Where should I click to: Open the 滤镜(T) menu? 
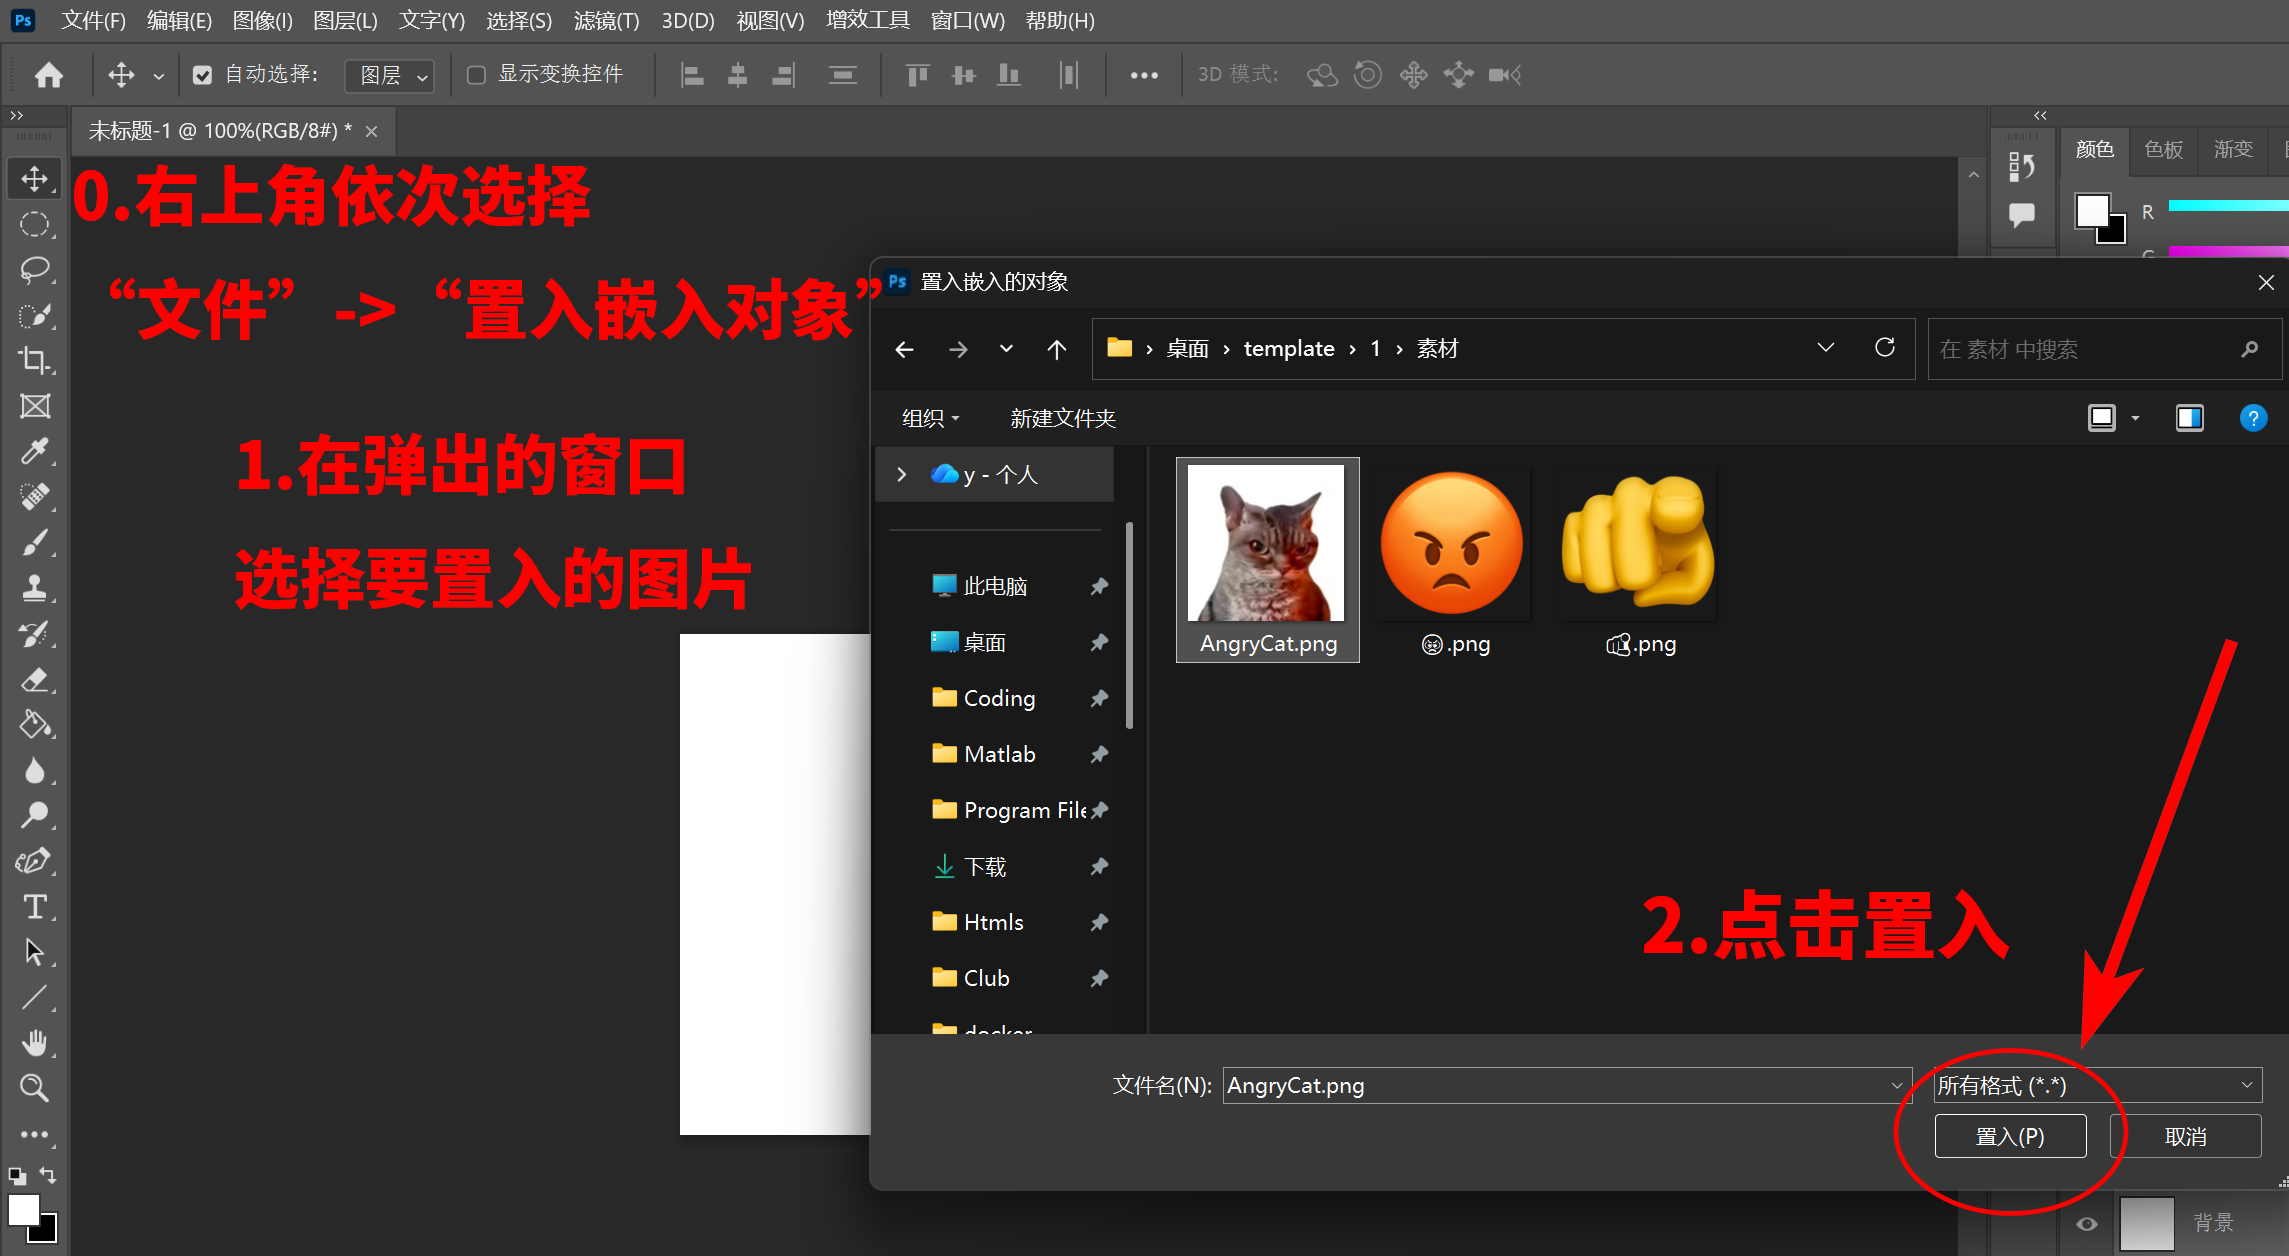[x=606, y=20]
